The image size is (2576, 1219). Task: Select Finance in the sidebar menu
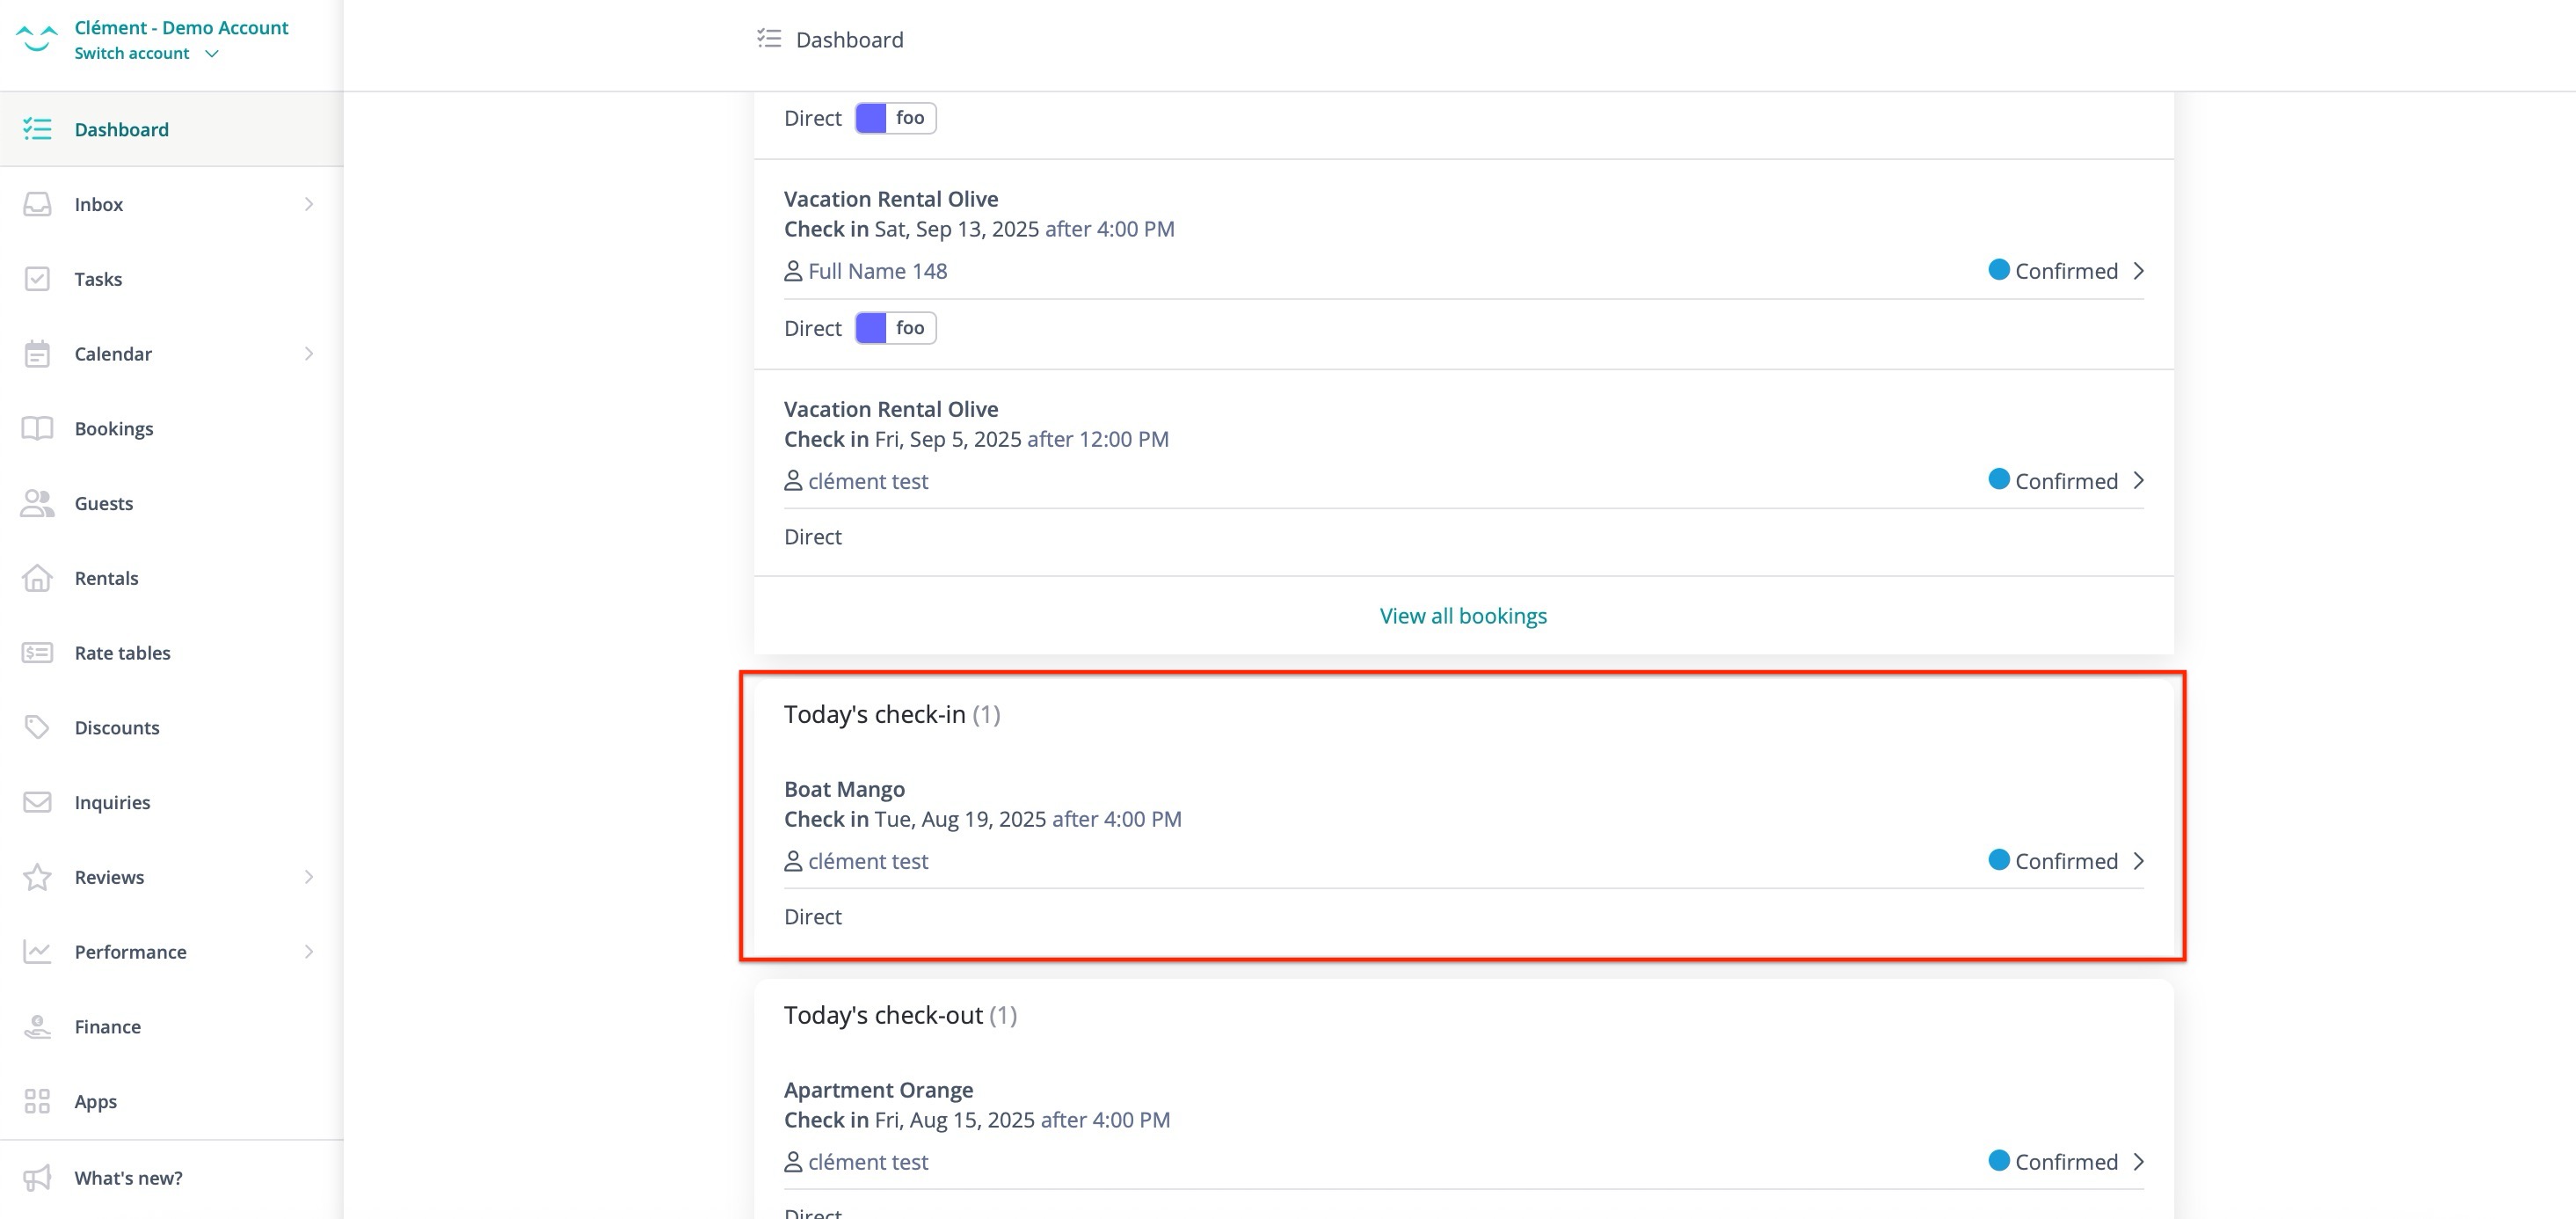107,1026
